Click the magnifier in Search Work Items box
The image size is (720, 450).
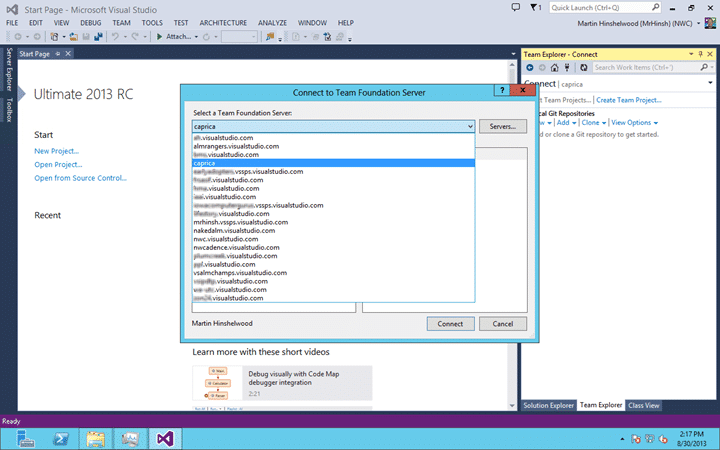coord(704,68)
